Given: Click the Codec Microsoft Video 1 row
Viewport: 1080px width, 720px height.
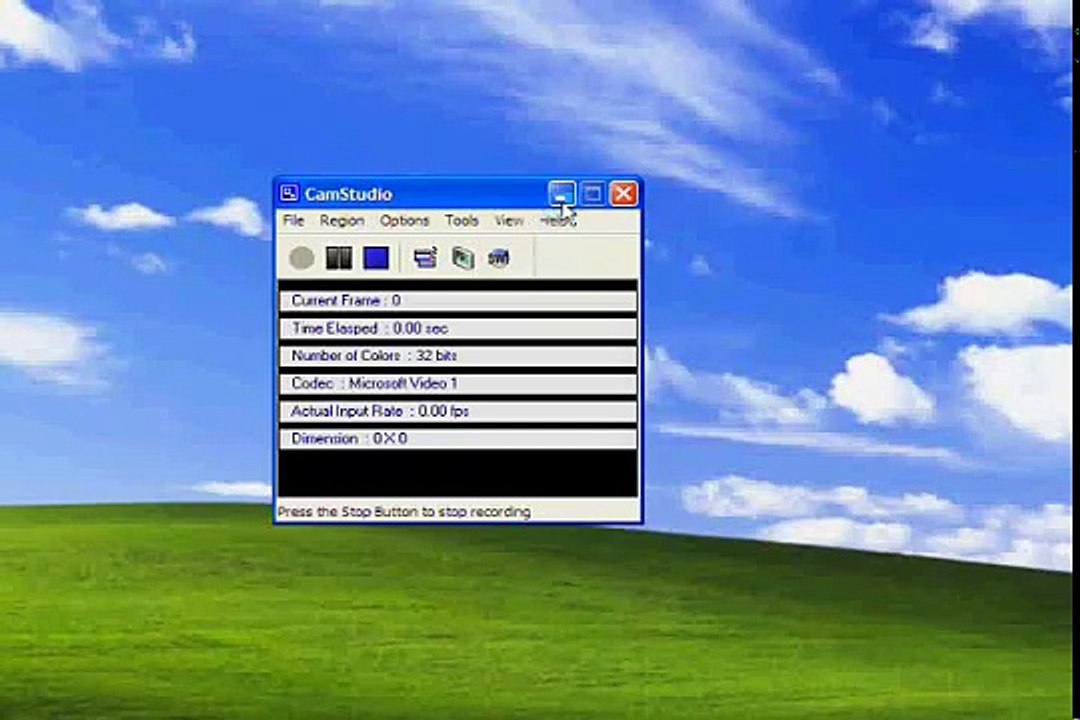Looking at the screenshot, I should tap(458, 383).
